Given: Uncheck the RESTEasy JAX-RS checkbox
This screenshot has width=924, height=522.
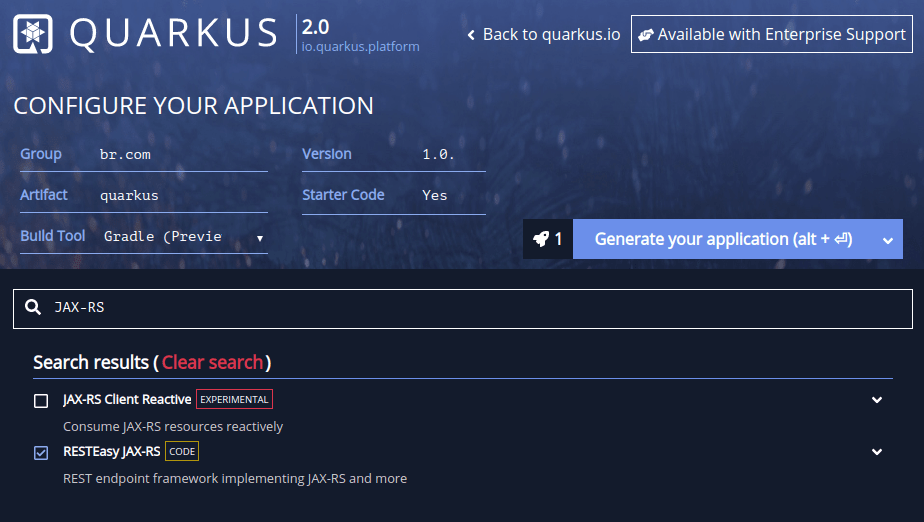Looking at the screenshot, I should coord(41,452).
